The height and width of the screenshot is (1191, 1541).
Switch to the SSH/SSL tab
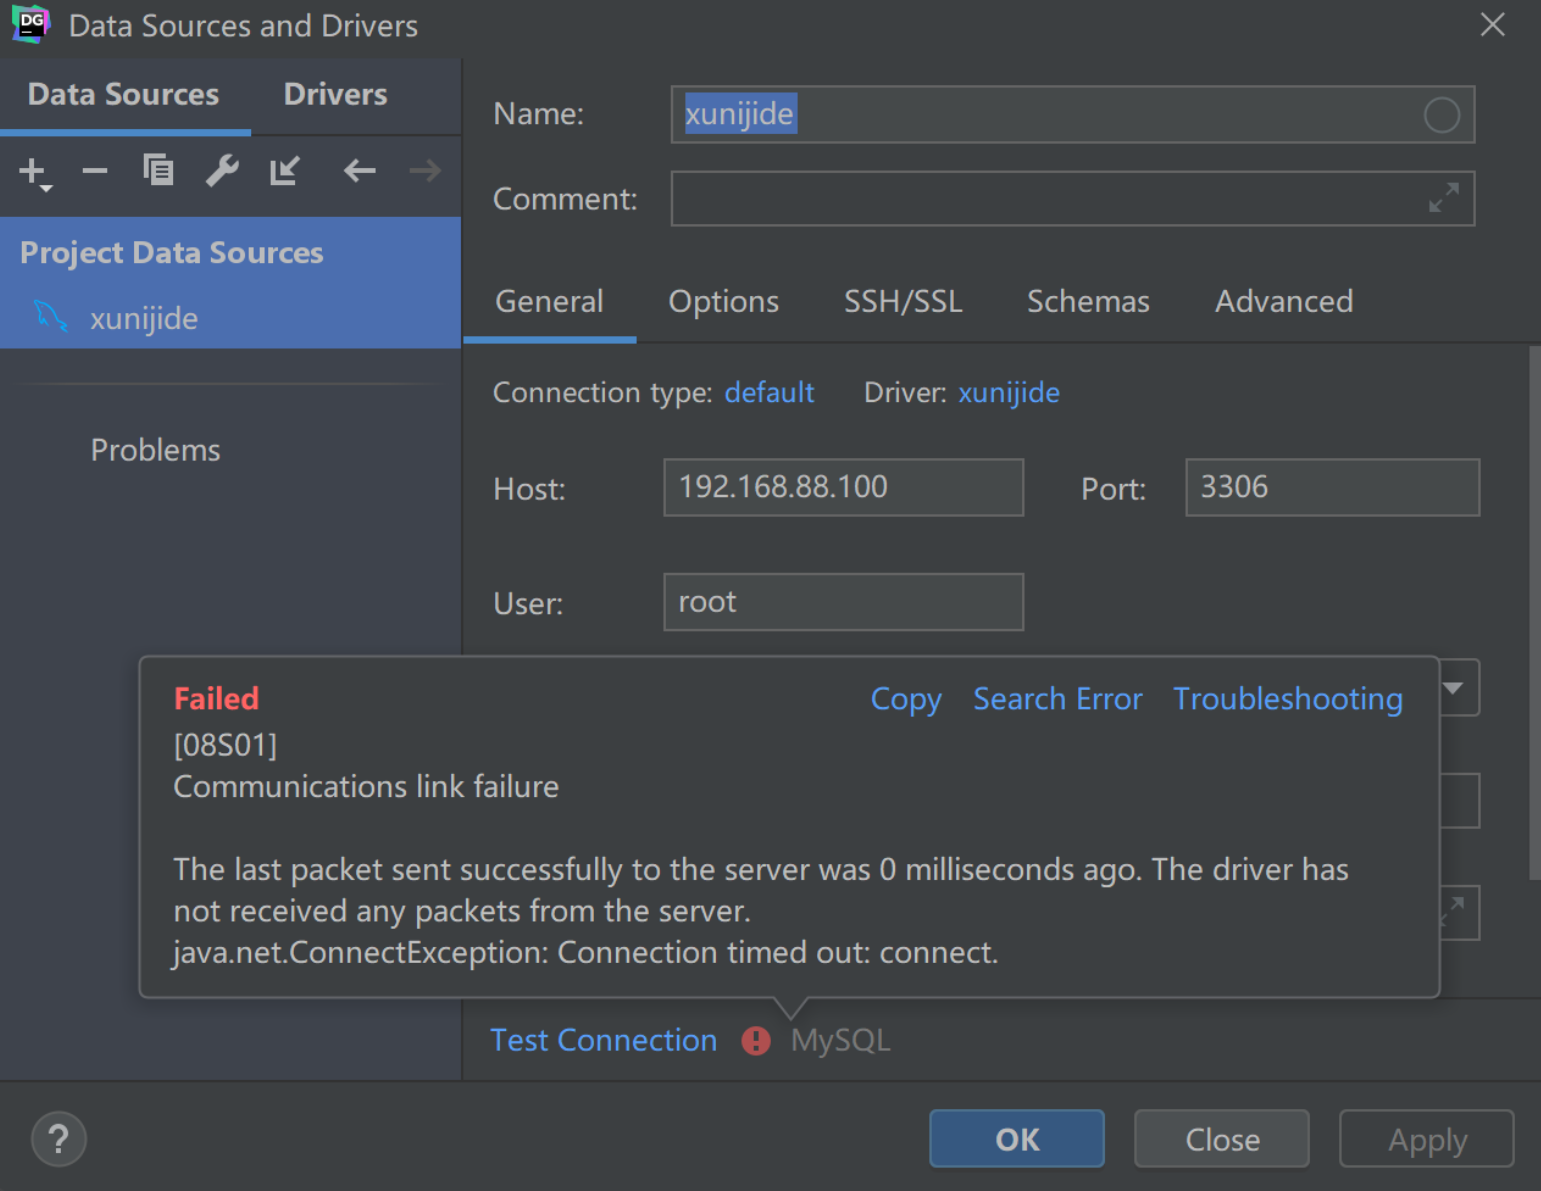(x=903, y=301)
